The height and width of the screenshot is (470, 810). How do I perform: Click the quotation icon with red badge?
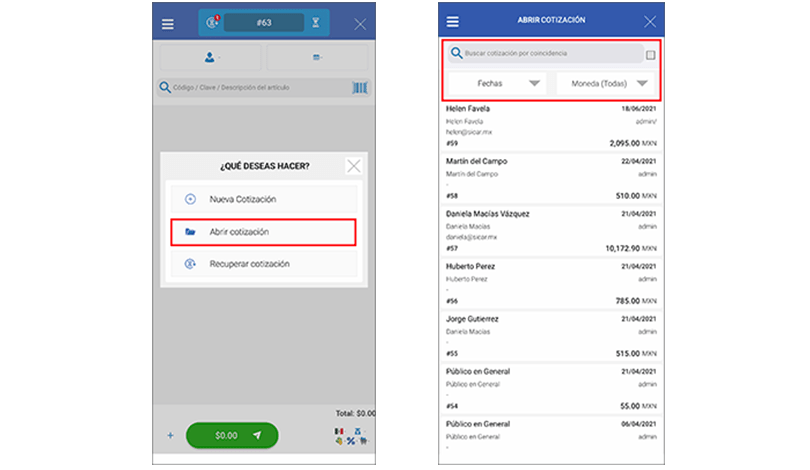[212, 22]
